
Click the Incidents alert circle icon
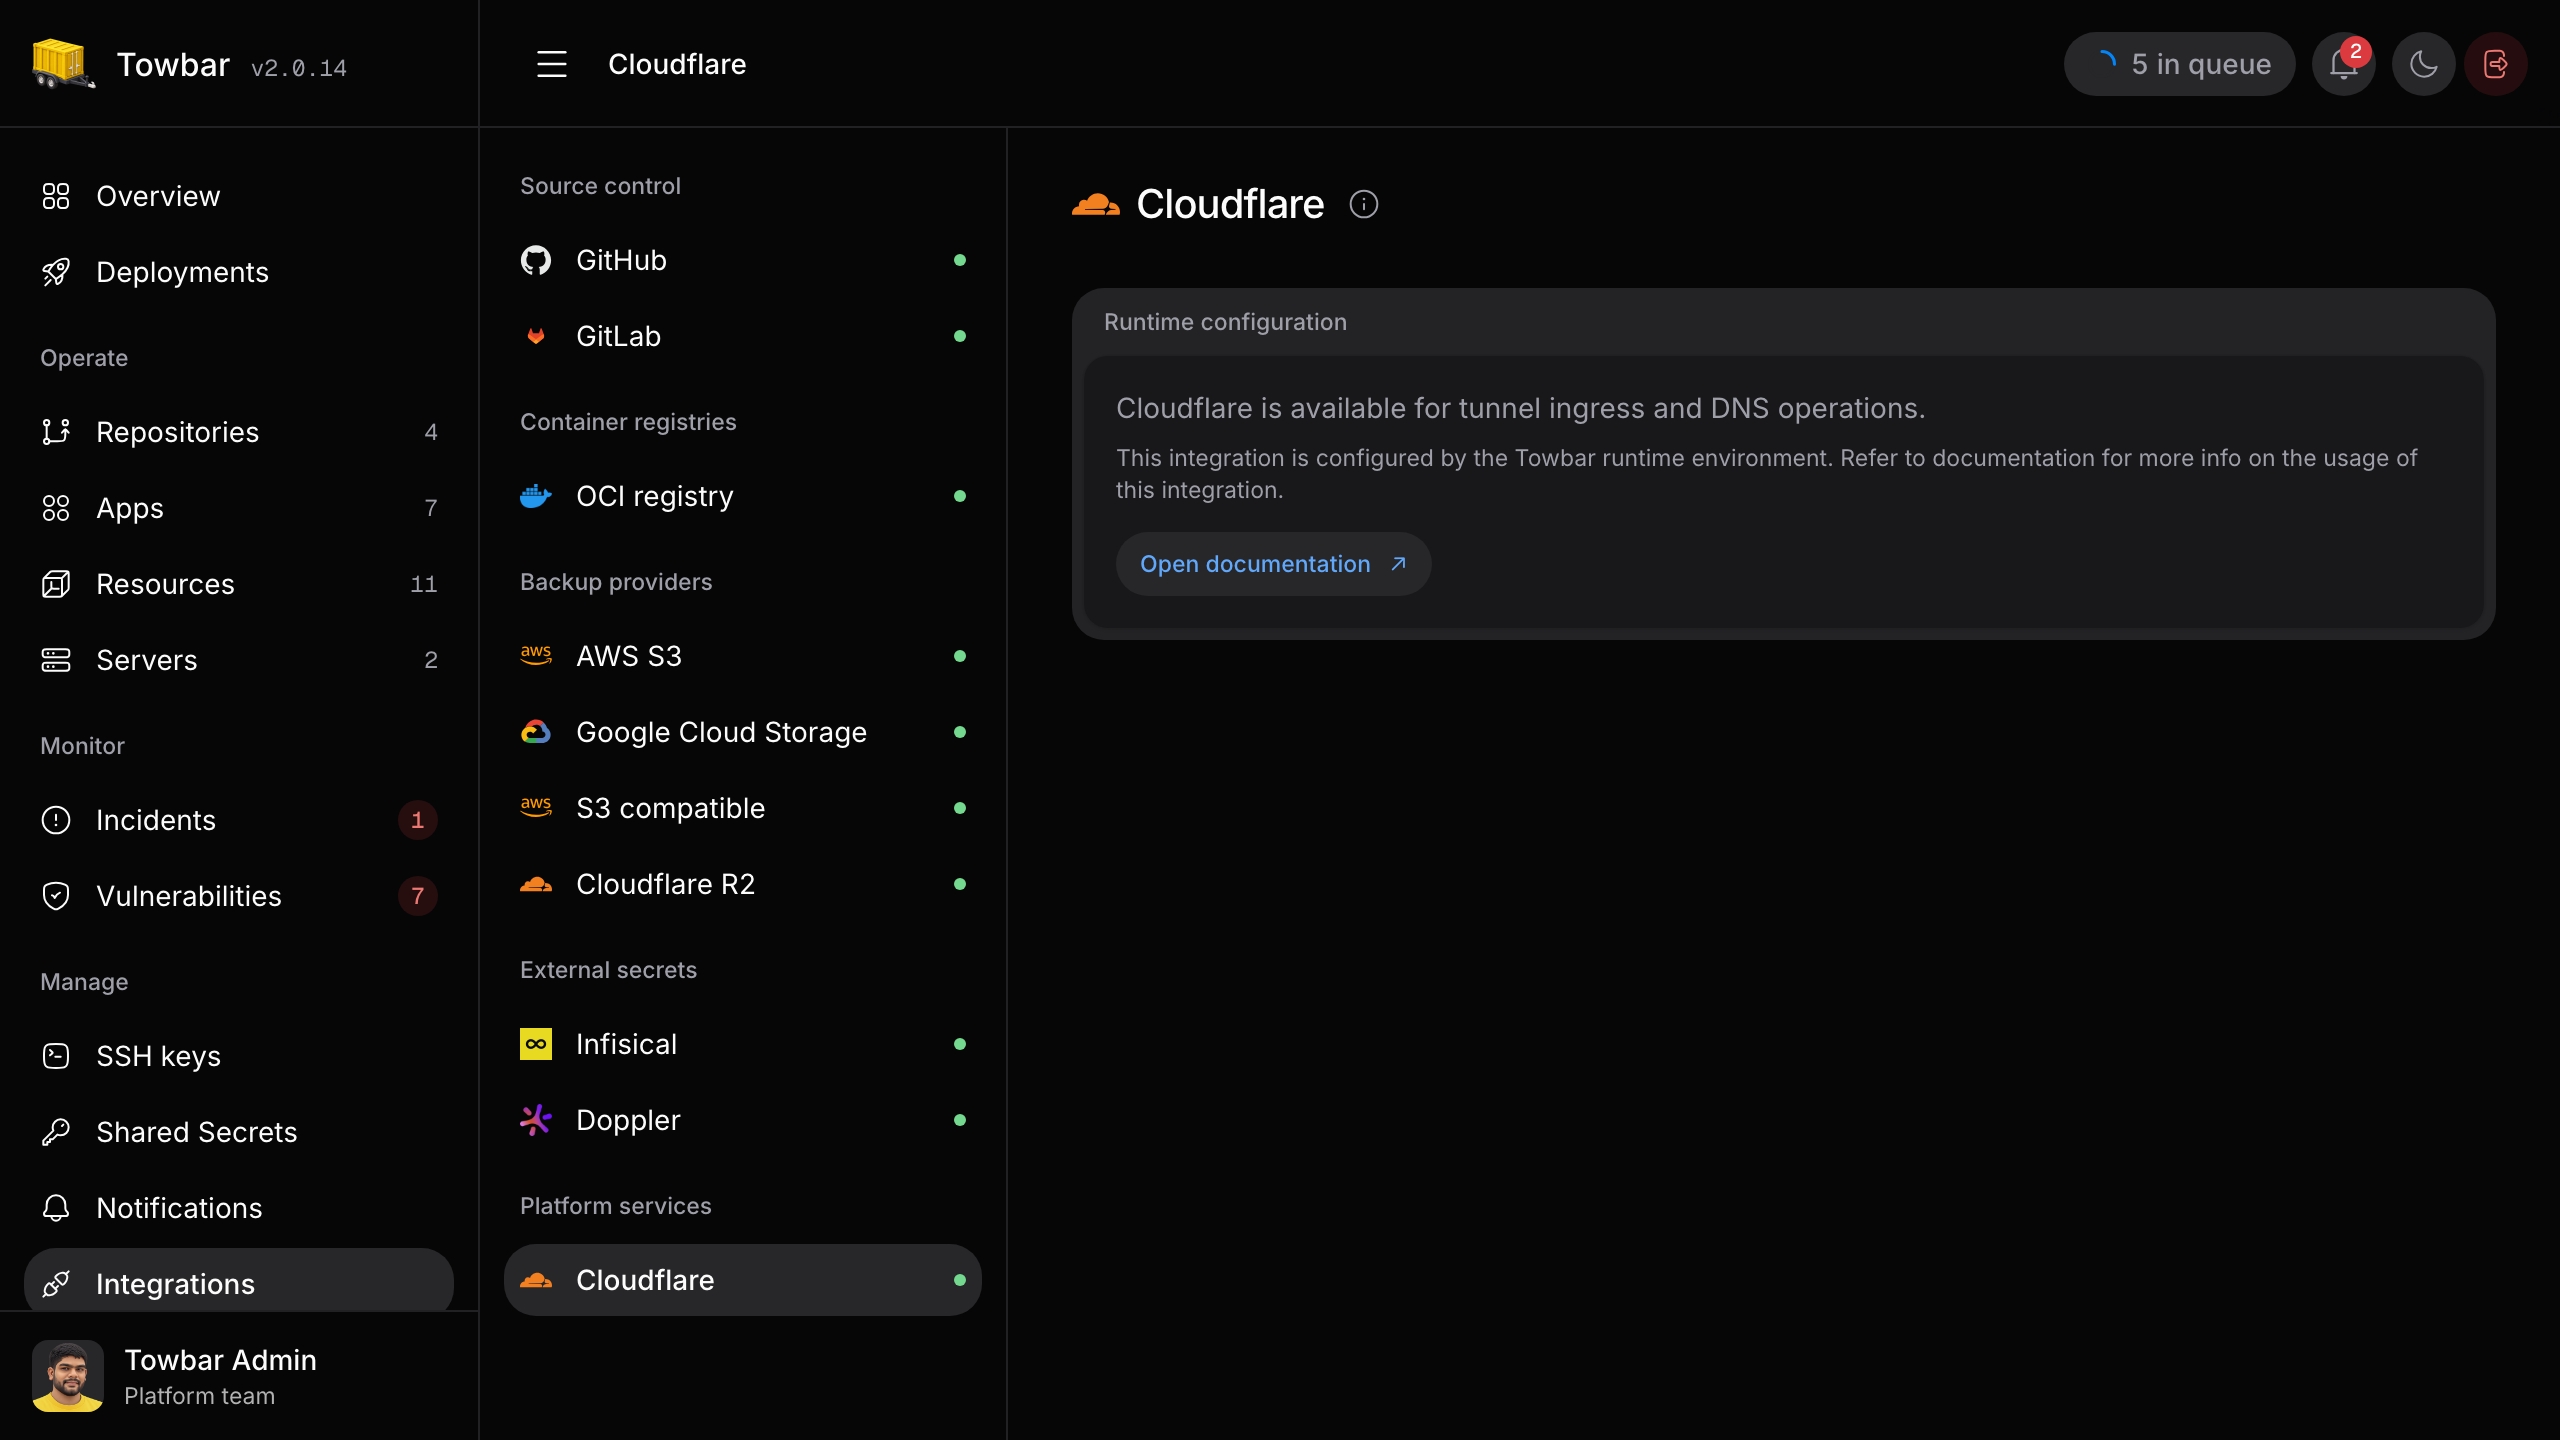(56, 820)
